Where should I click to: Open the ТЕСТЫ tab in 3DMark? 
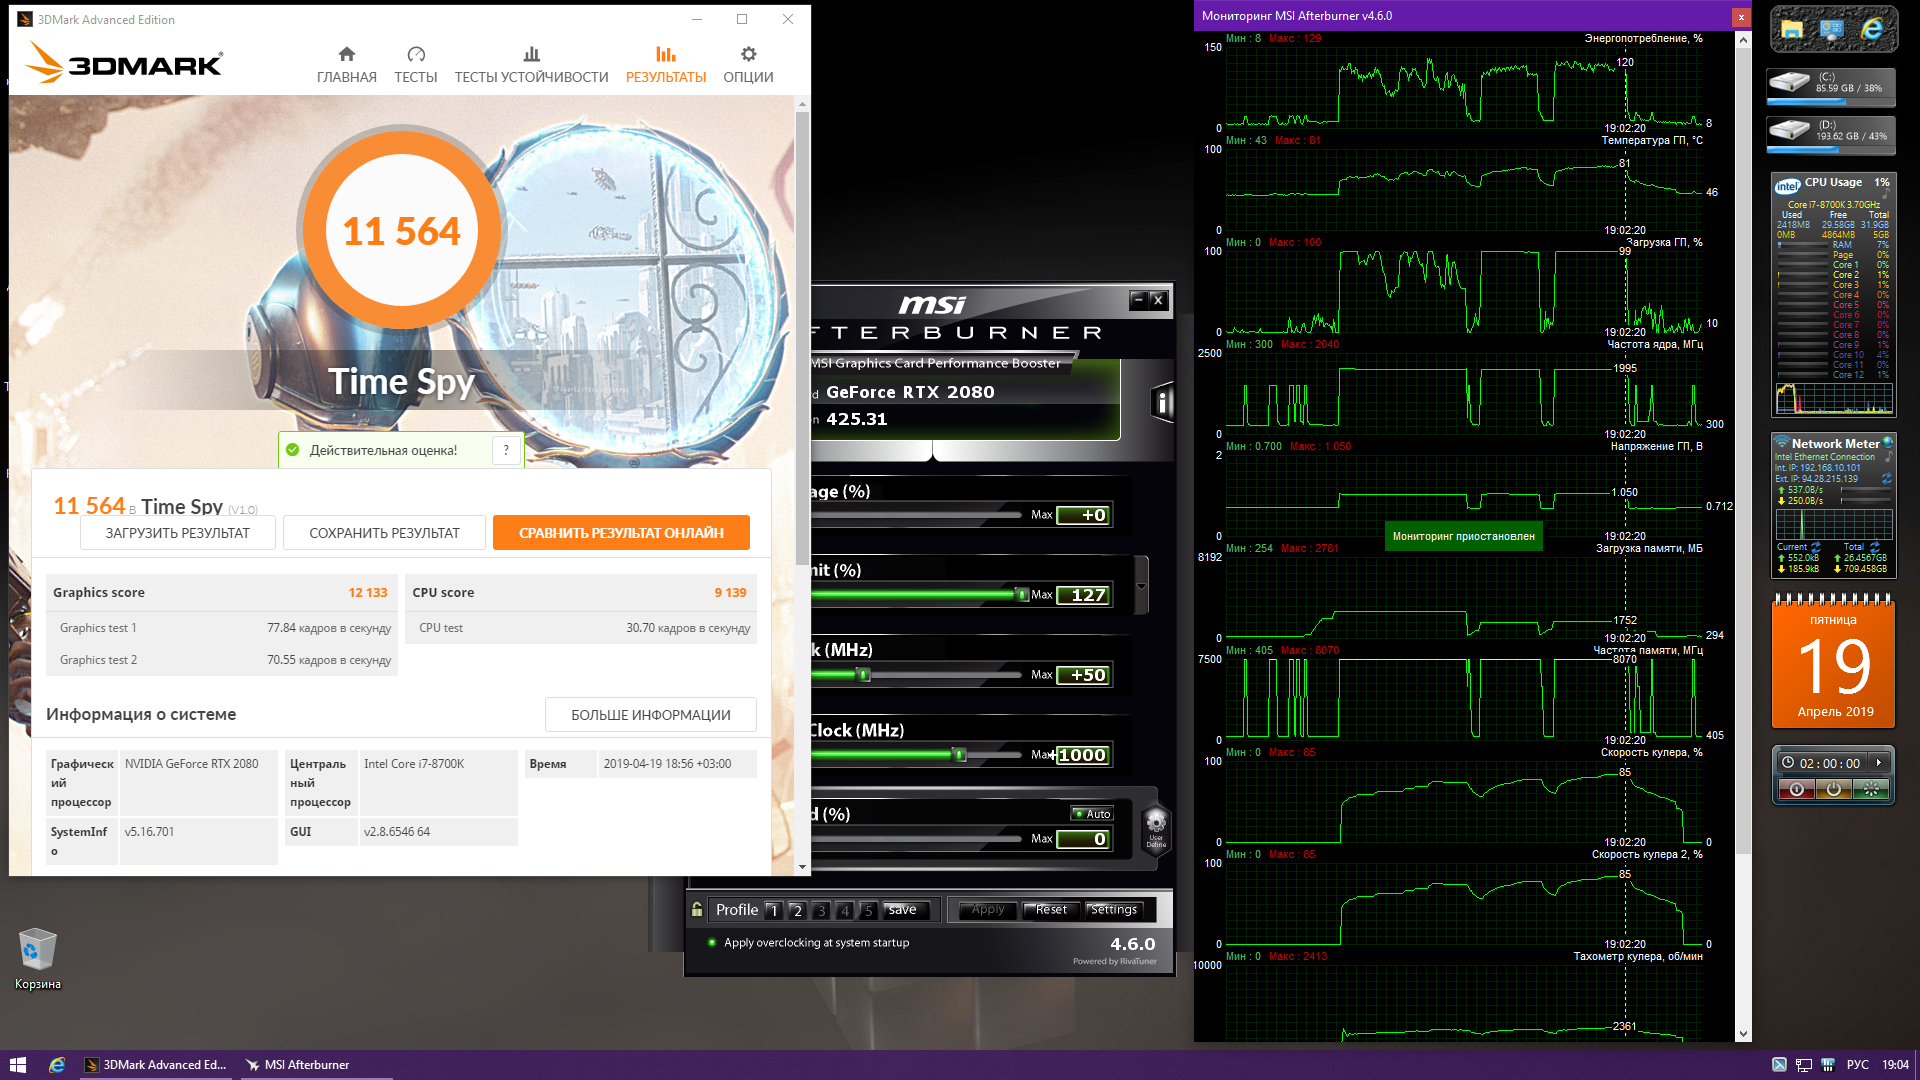[x=415, y=64]
